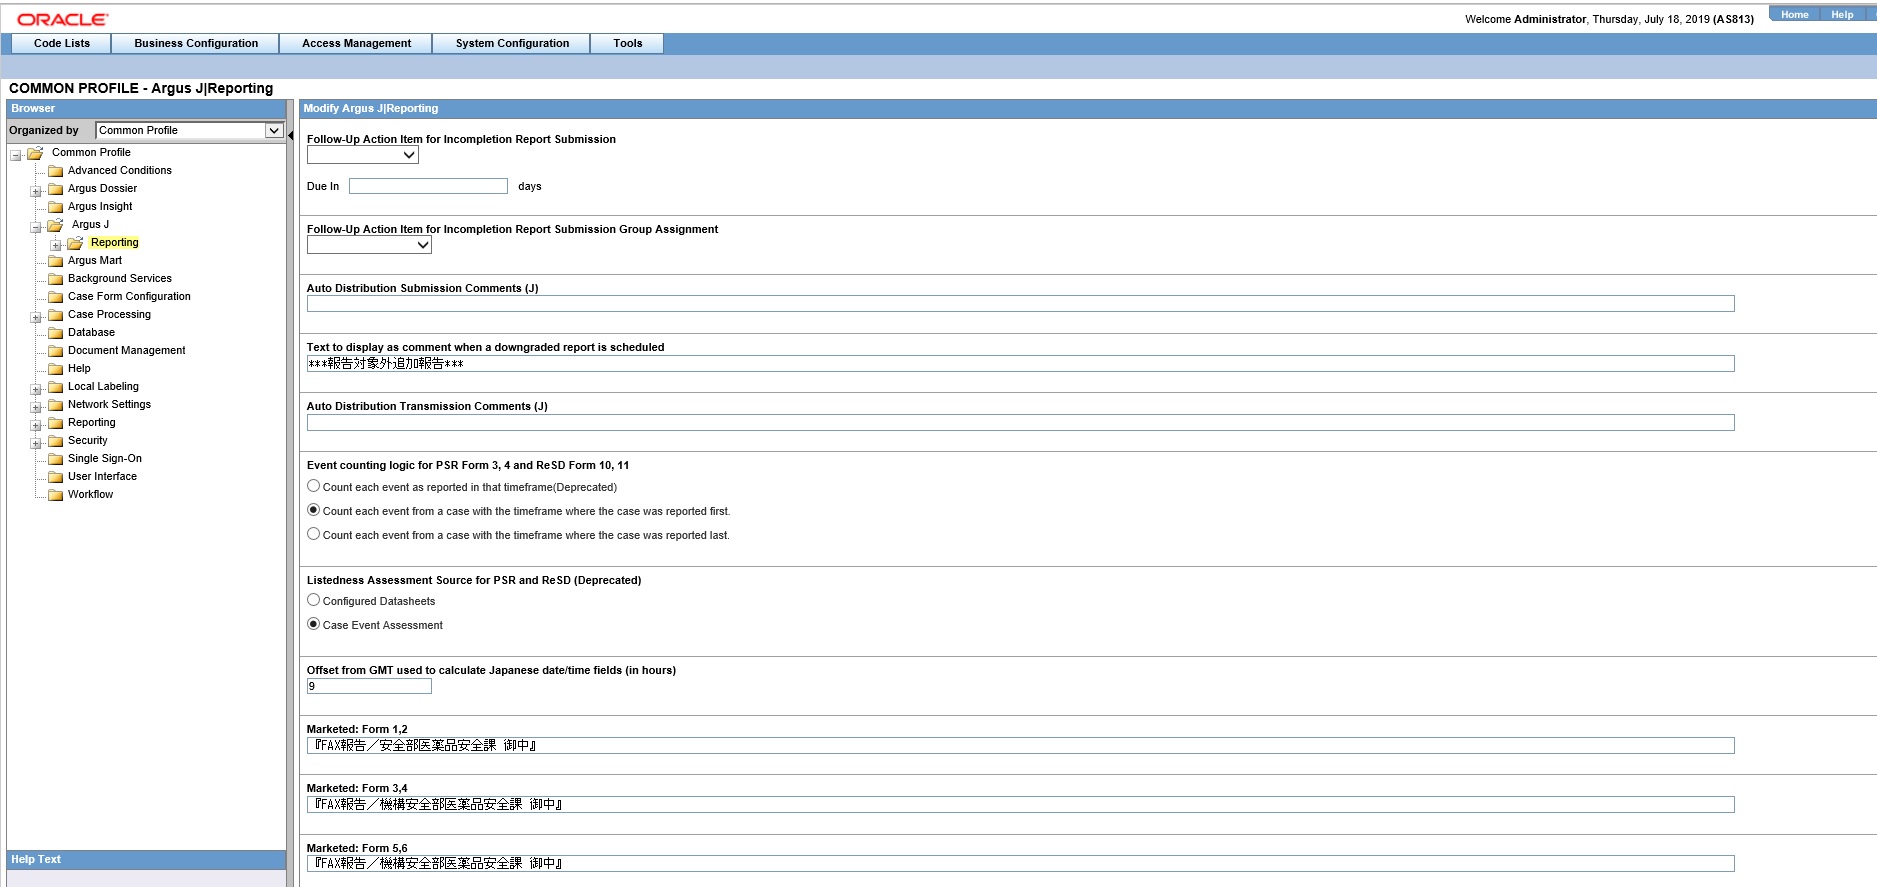This screenshot has width=1877, height=887.
Task: Expand the Local Labeling tree node
Action: pyautogui.click(x=36, y=389)
